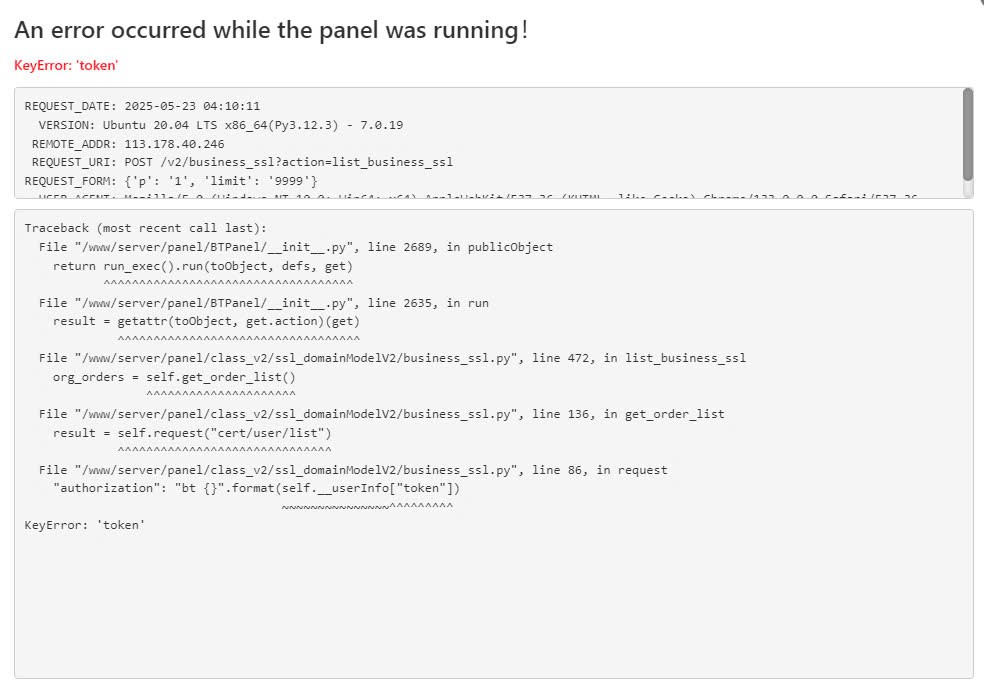
Task: Click the red KeyError: 'token' message
Action: pyautogui.click(x=66, y=65)
